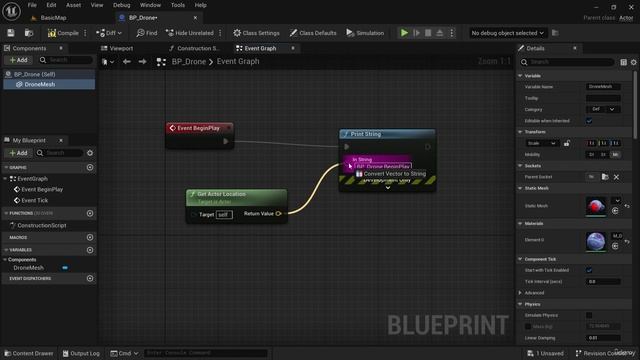Click Print String execution input pin
The height and width of the screenshot is (360, 640).
point(347,147)
